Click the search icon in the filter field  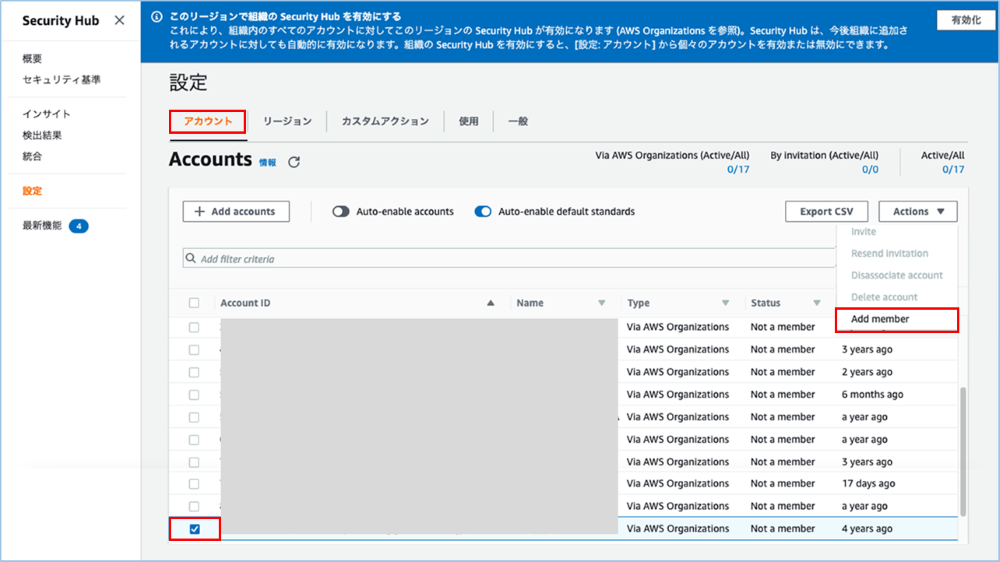(190, 259)
